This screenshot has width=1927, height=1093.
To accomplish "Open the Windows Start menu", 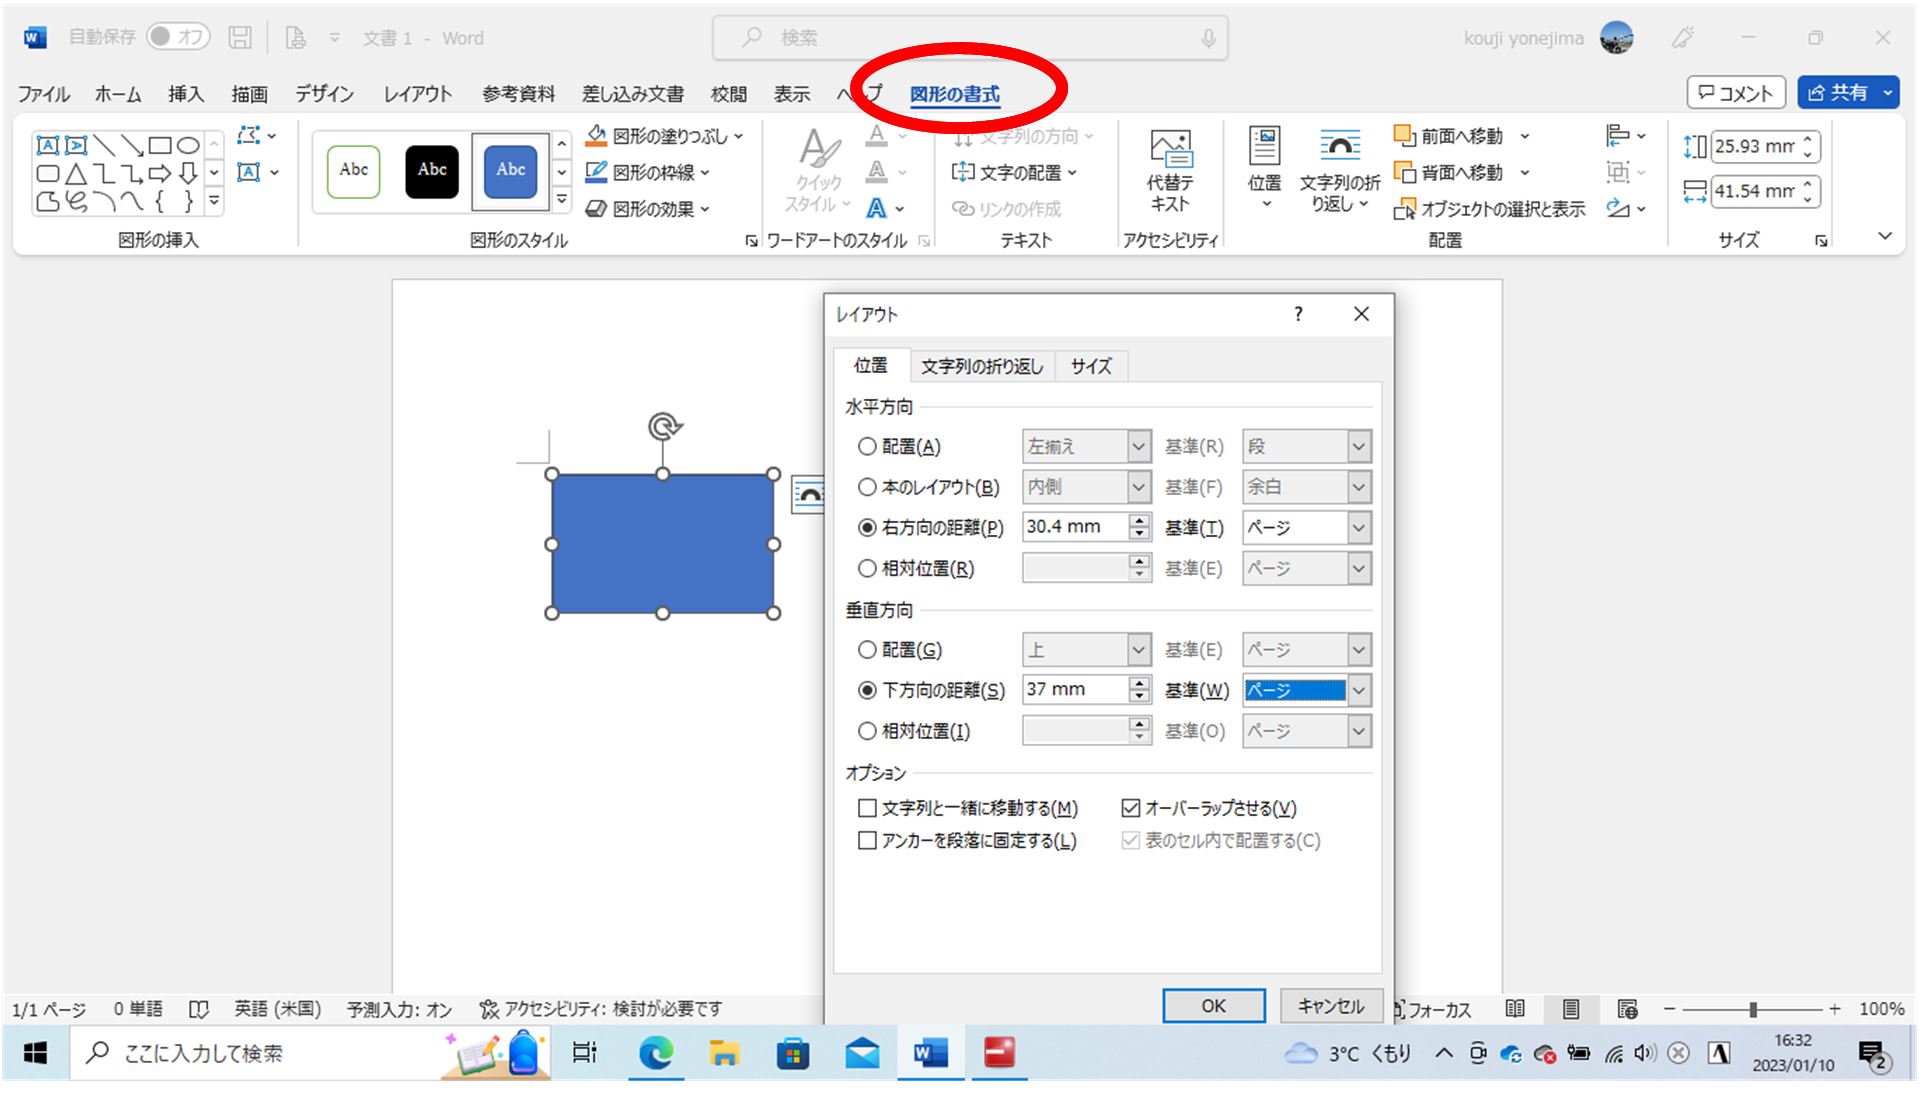I will point(35,1053).
